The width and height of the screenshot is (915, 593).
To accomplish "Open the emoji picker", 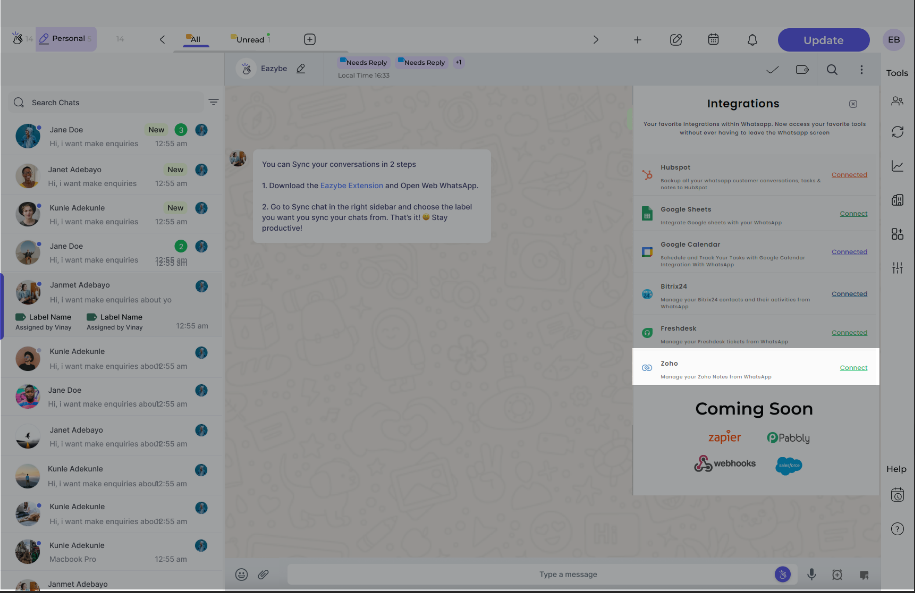I will pos(241,574).
